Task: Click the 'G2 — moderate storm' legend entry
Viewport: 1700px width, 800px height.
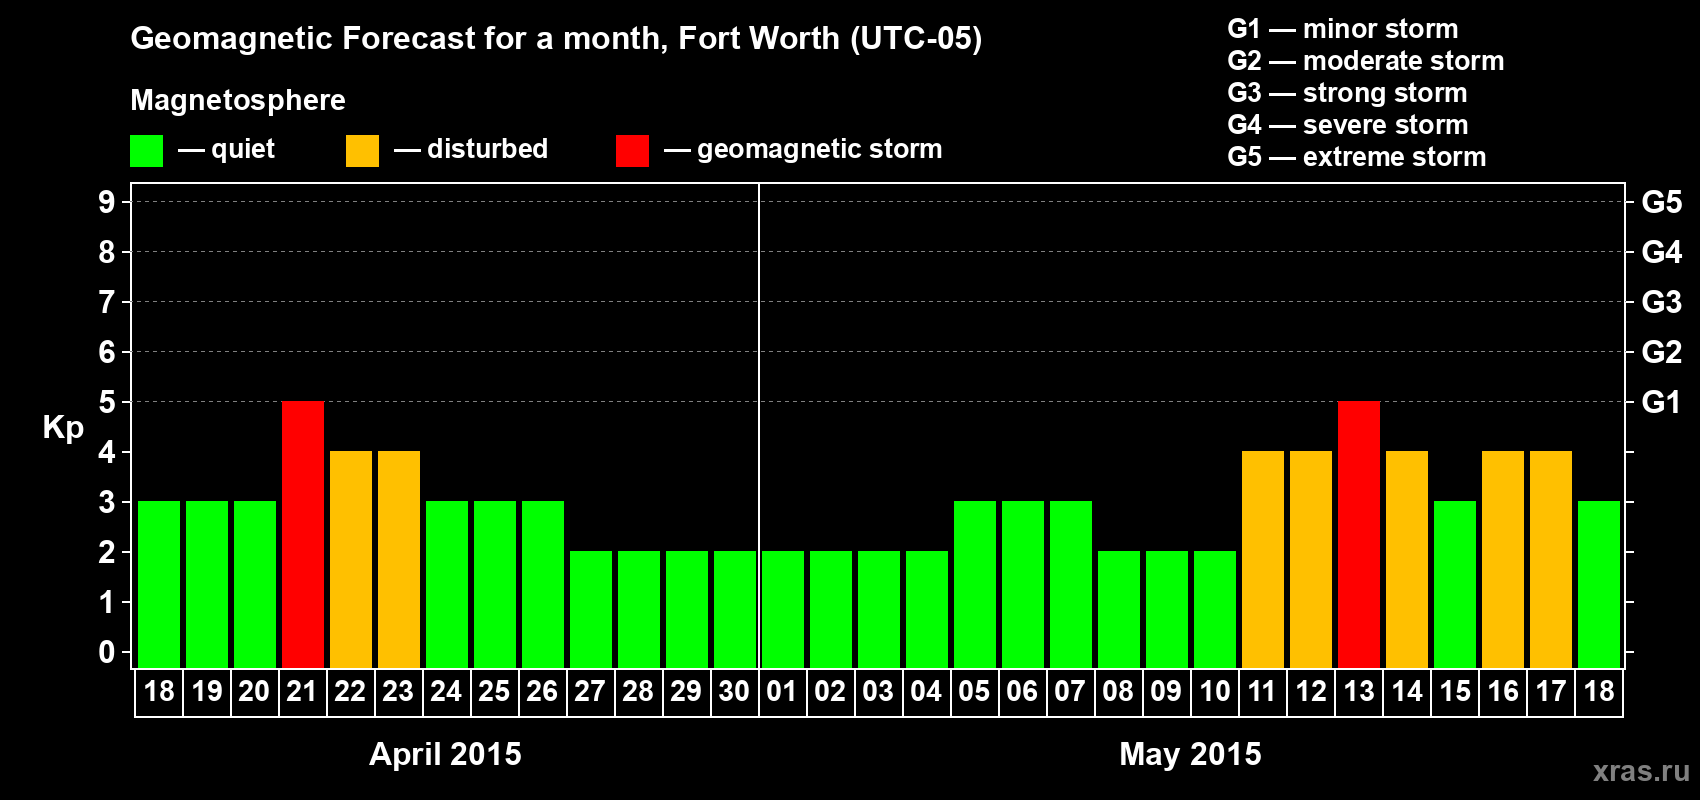Action: (x=1366, y=61)
